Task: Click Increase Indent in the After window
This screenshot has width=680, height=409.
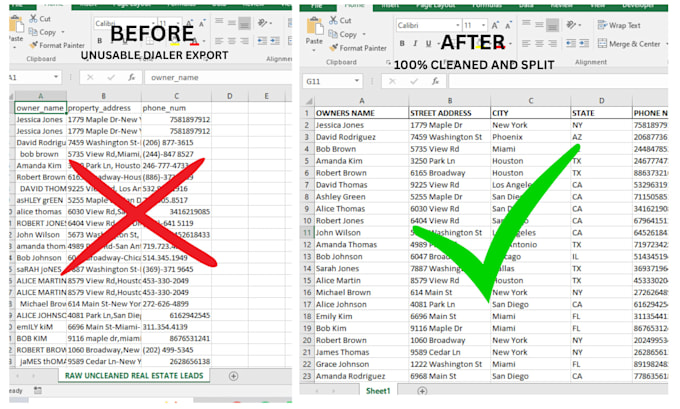Action: pos(584,43)
